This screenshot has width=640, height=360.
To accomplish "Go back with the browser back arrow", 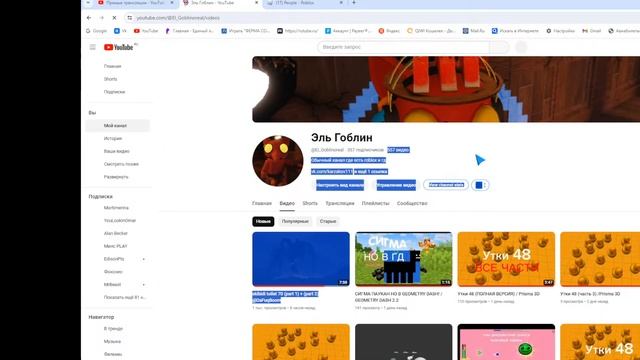I will coord(89,18).
